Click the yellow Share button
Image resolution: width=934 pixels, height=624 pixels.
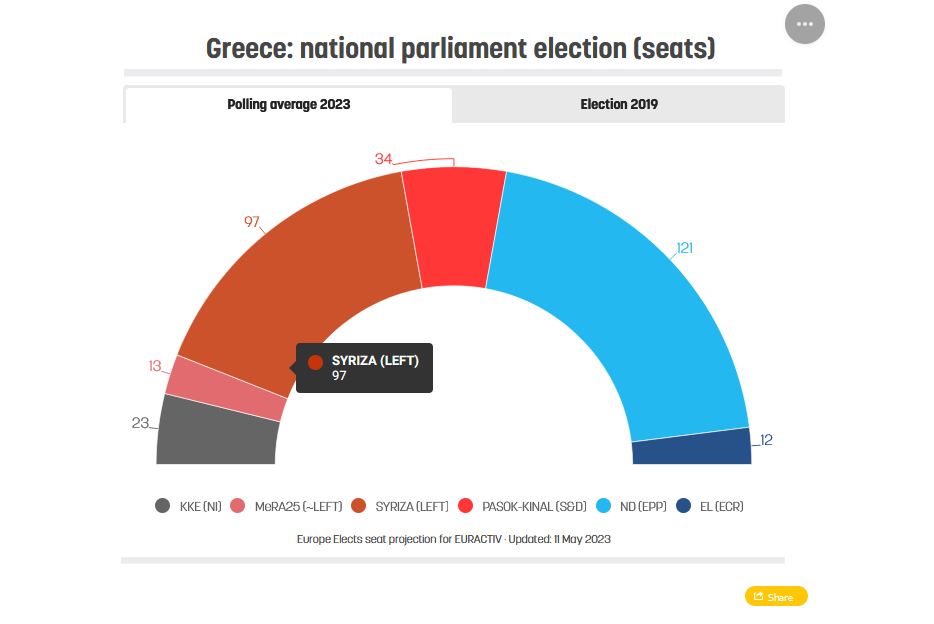pos(776,596)
